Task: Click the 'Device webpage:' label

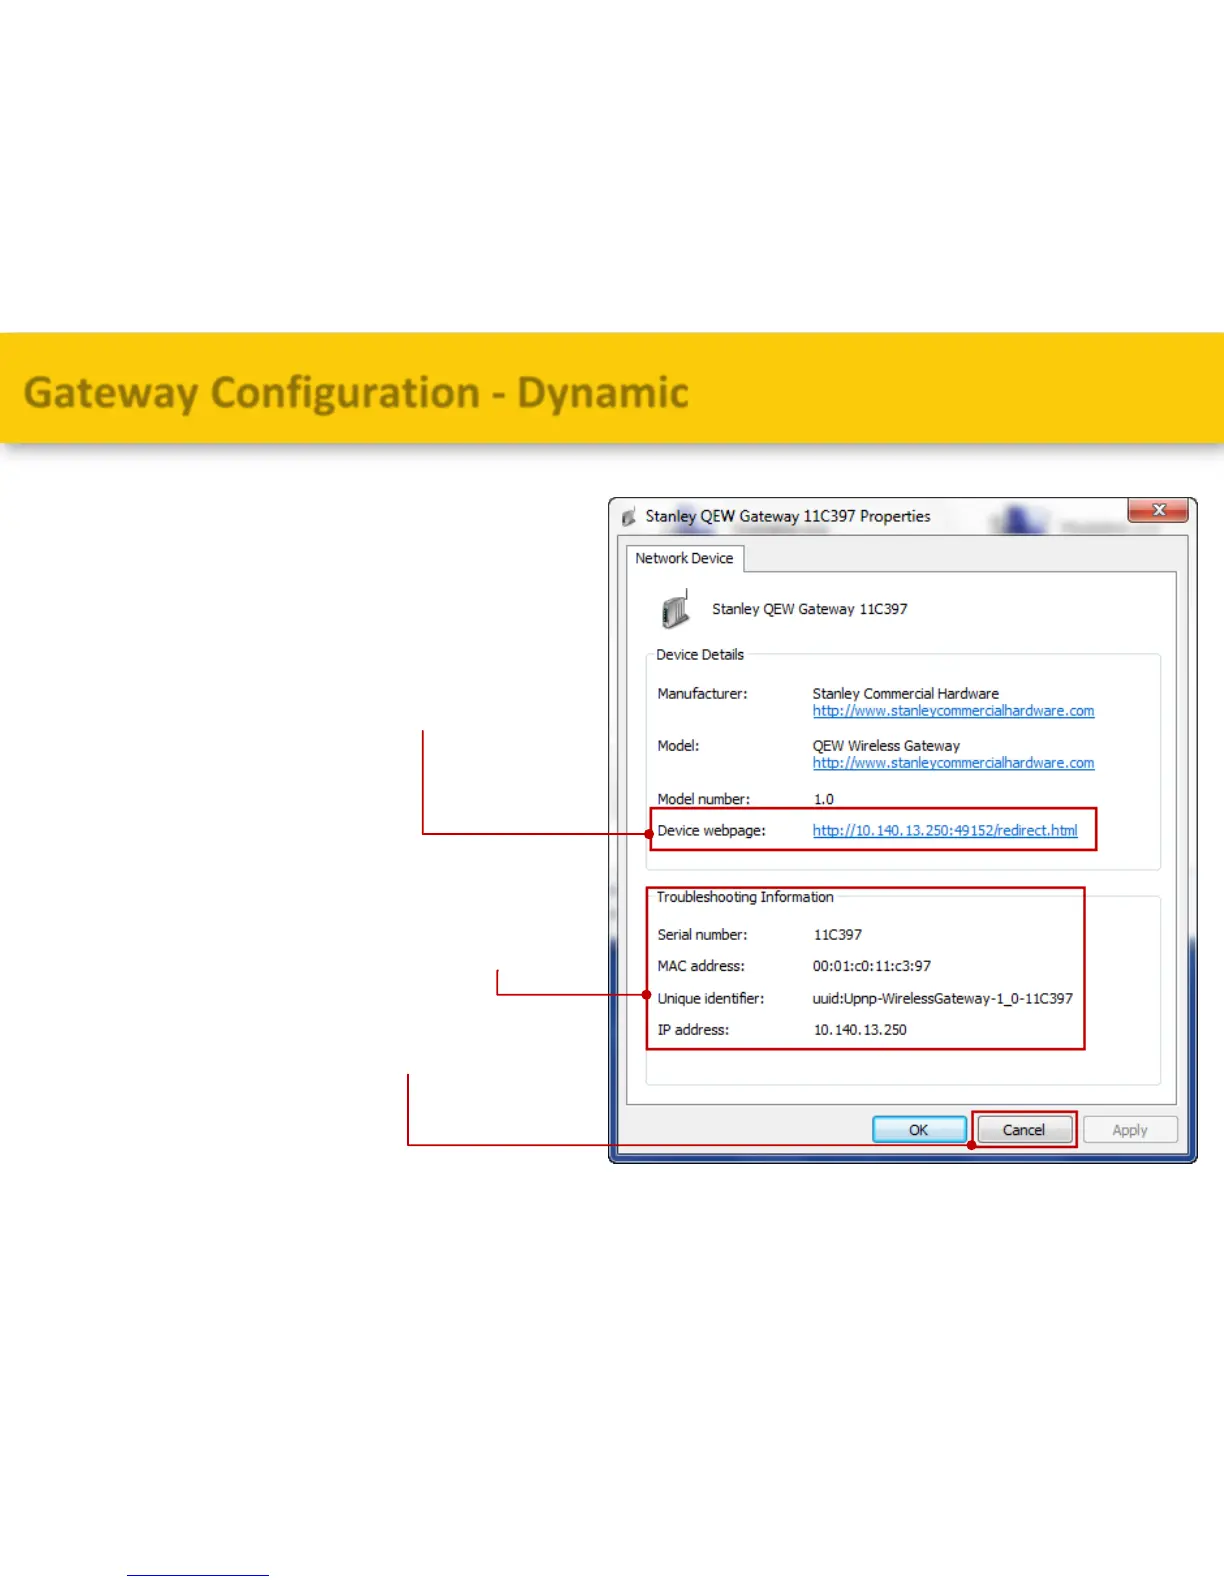Action: 711,830
